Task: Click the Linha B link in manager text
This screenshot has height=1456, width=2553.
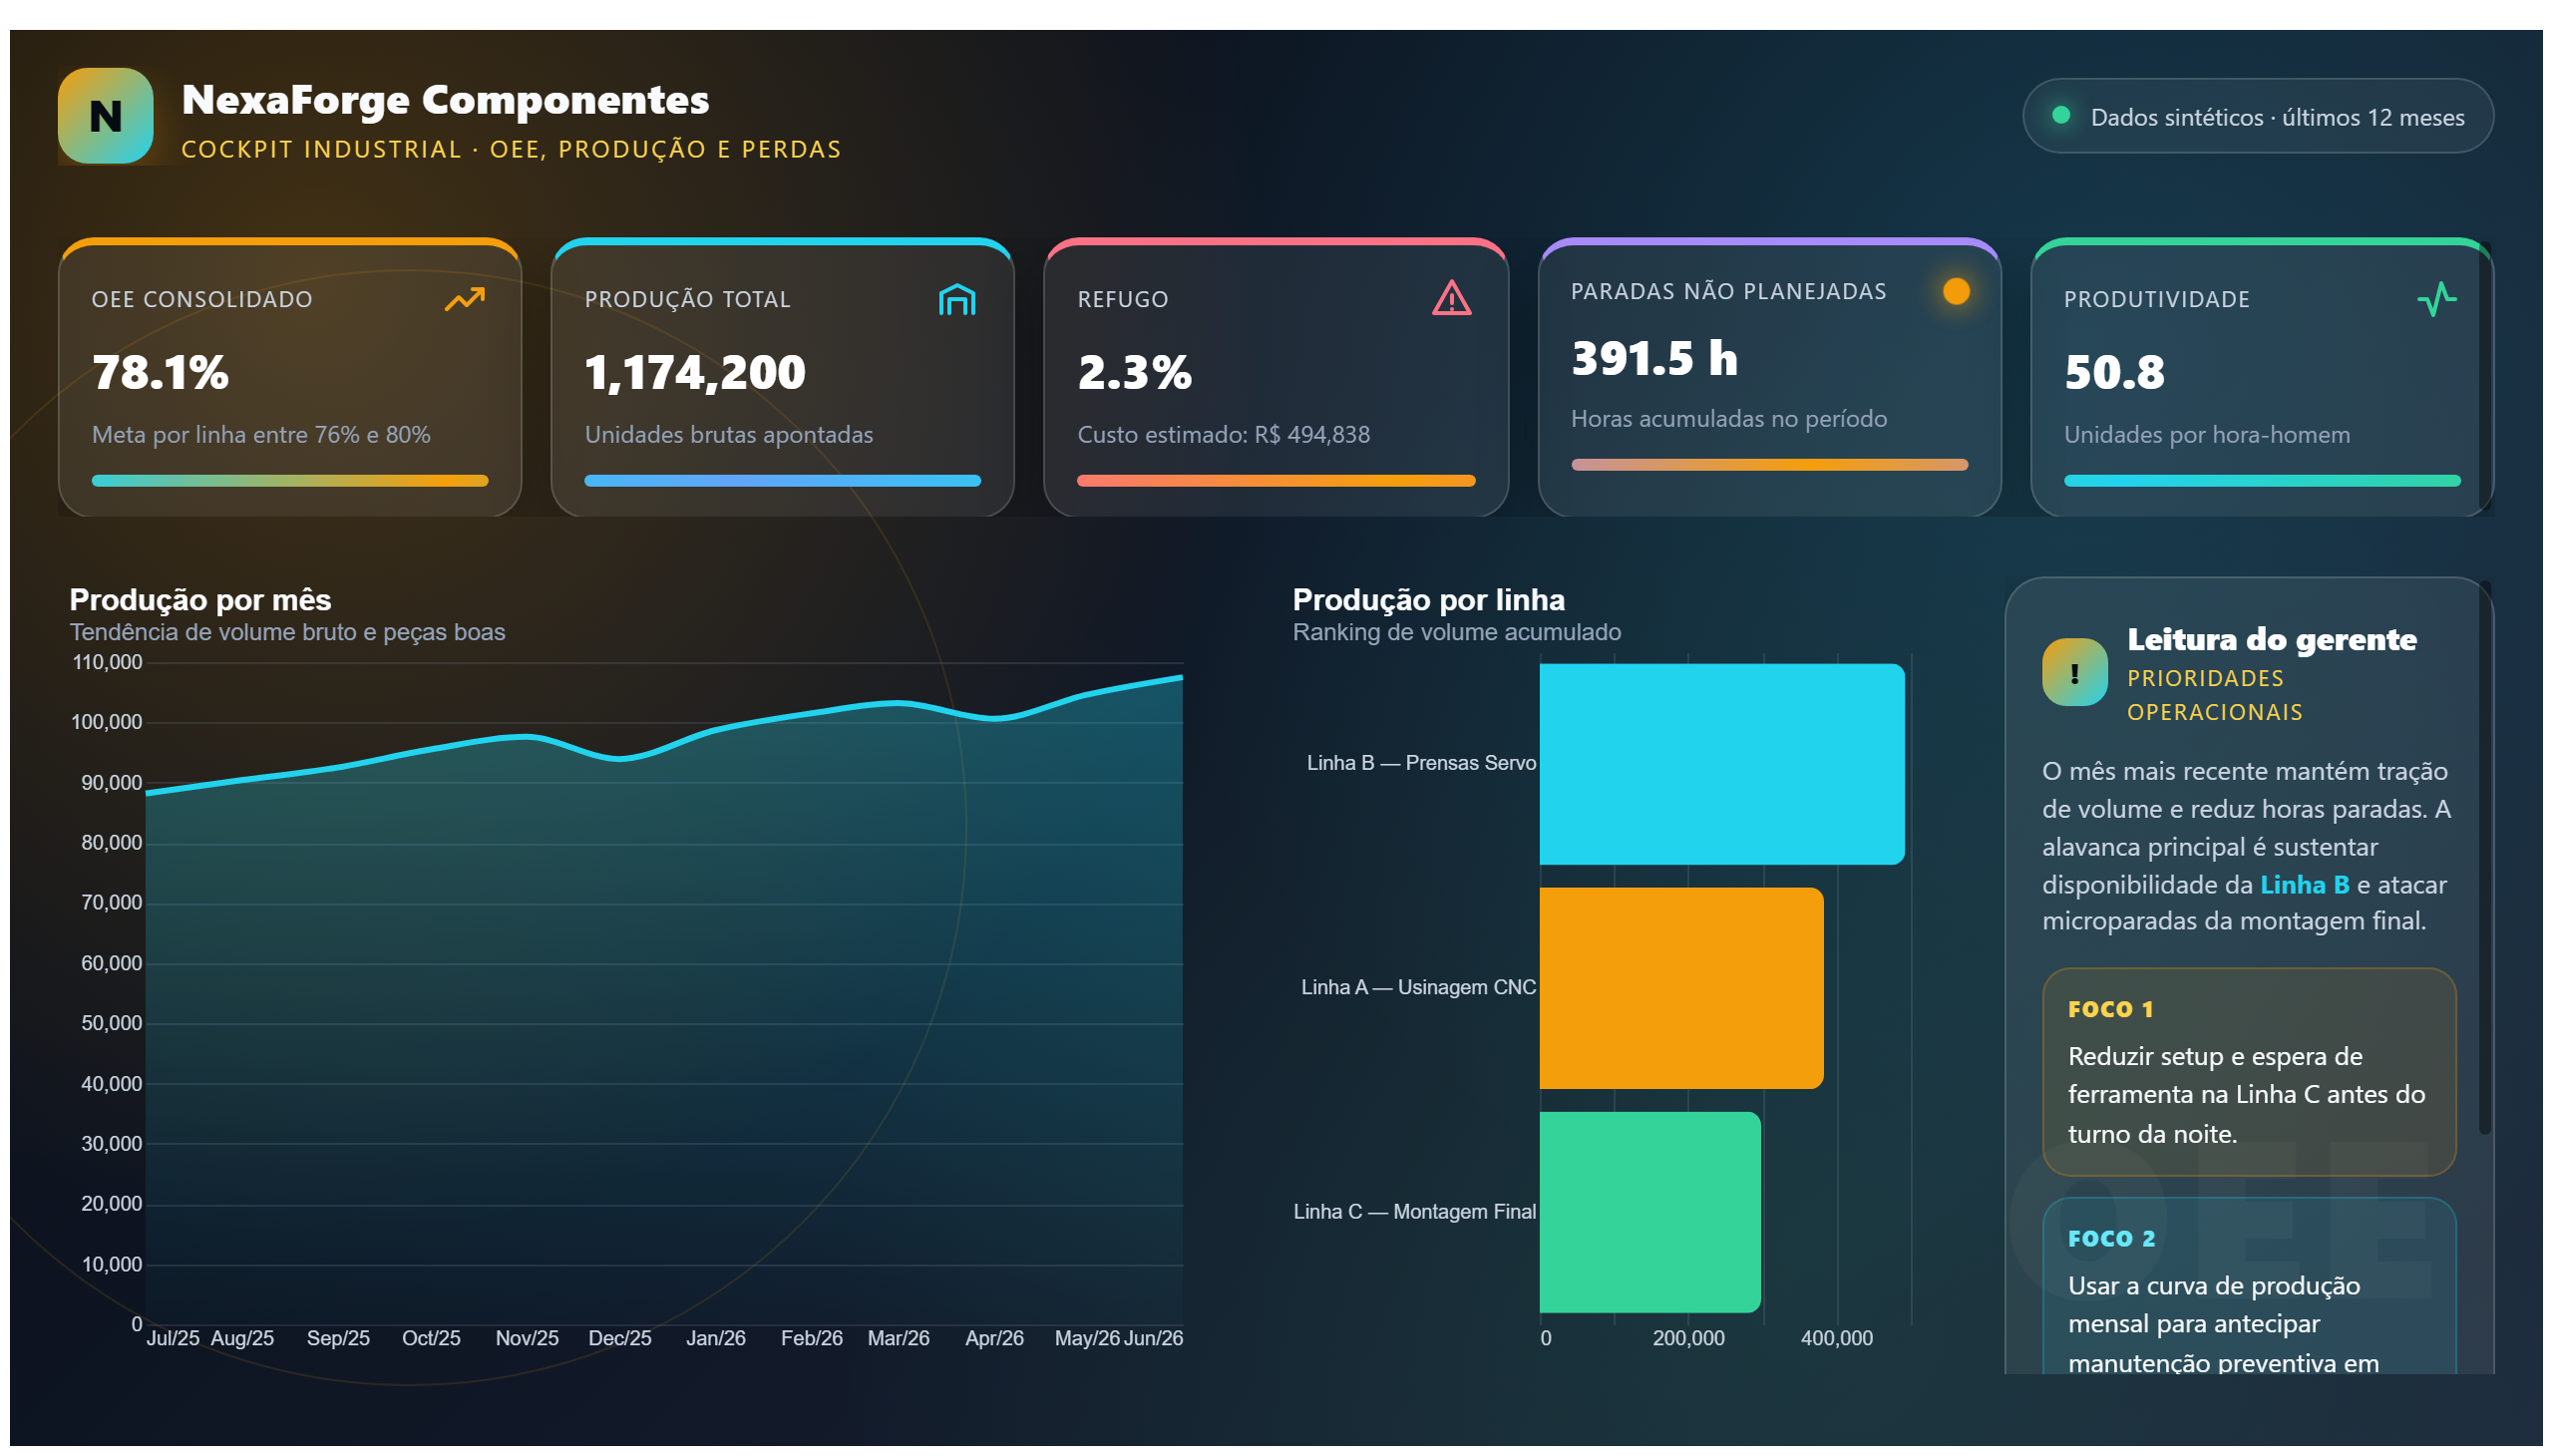Action: (2304, 885)
